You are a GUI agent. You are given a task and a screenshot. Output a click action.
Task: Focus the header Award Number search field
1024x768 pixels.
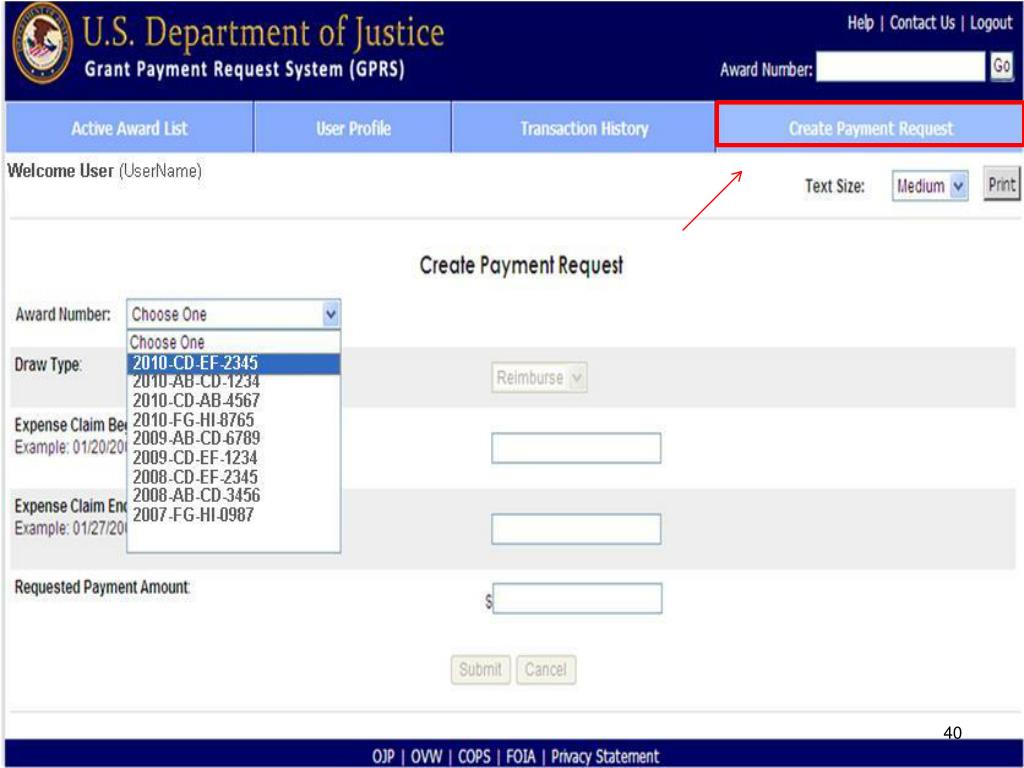pyautogui.click(x=900, y=67)
